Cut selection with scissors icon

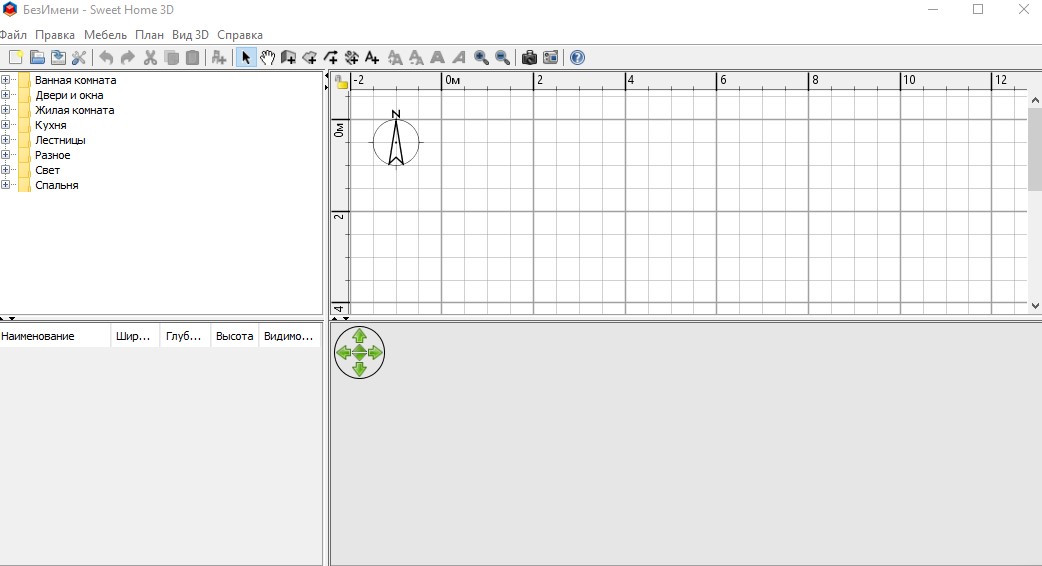click(x=150, y=58)
